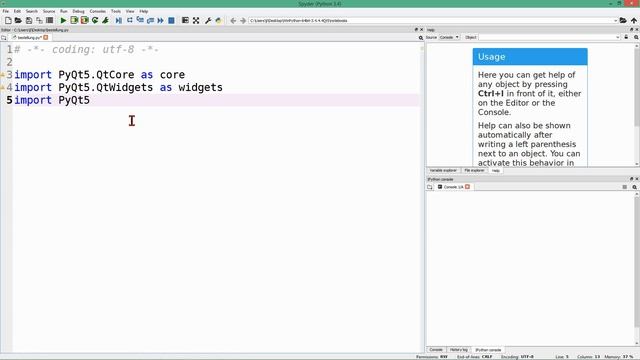
Task: Go forward with the right arrow icon
Action: (243, 20)
